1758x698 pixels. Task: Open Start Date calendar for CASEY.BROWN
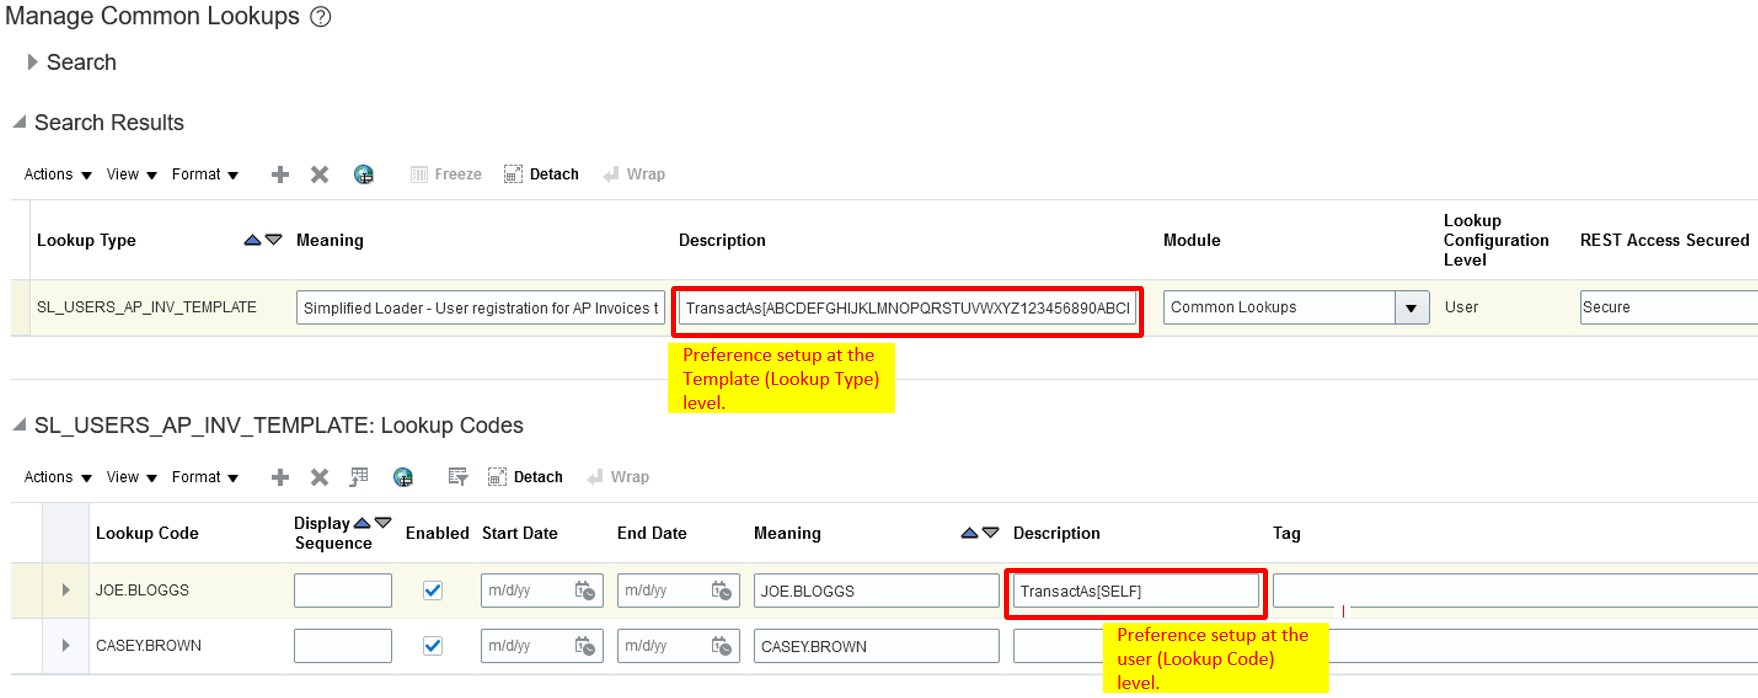click(x=585, y=646)
